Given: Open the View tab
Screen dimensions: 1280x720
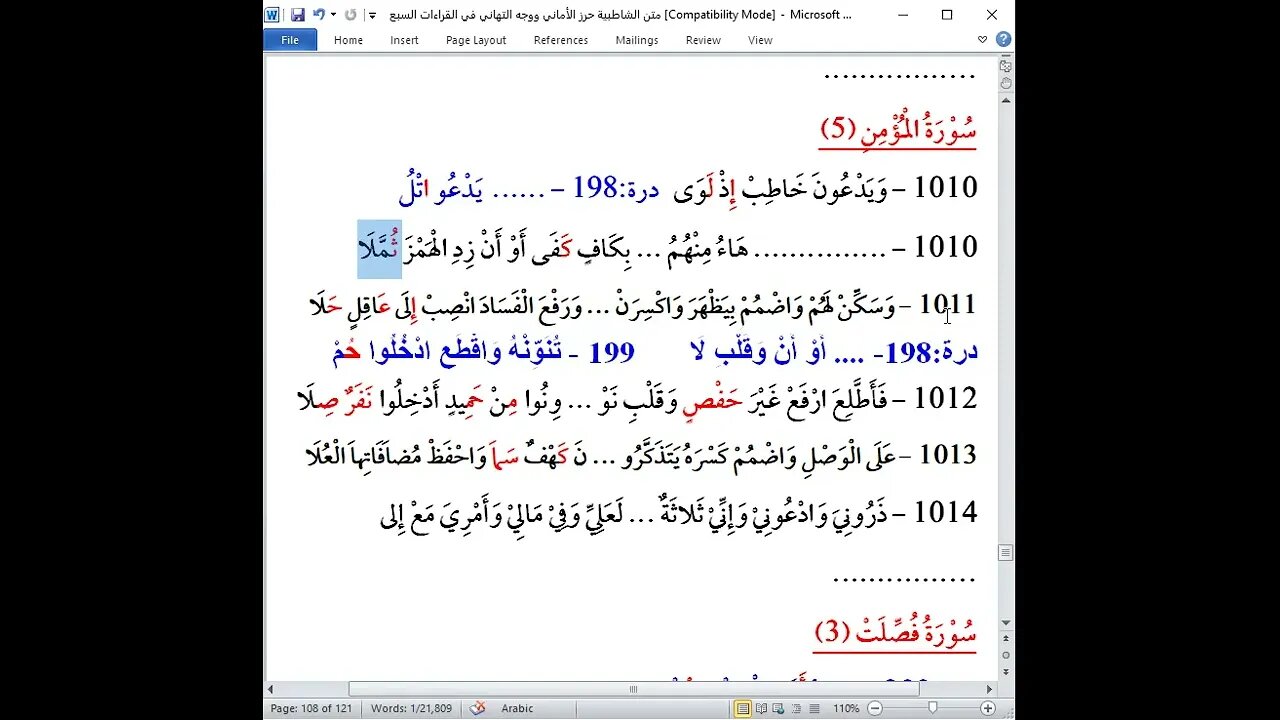Looking at the screenshot, I should point(760,40).
